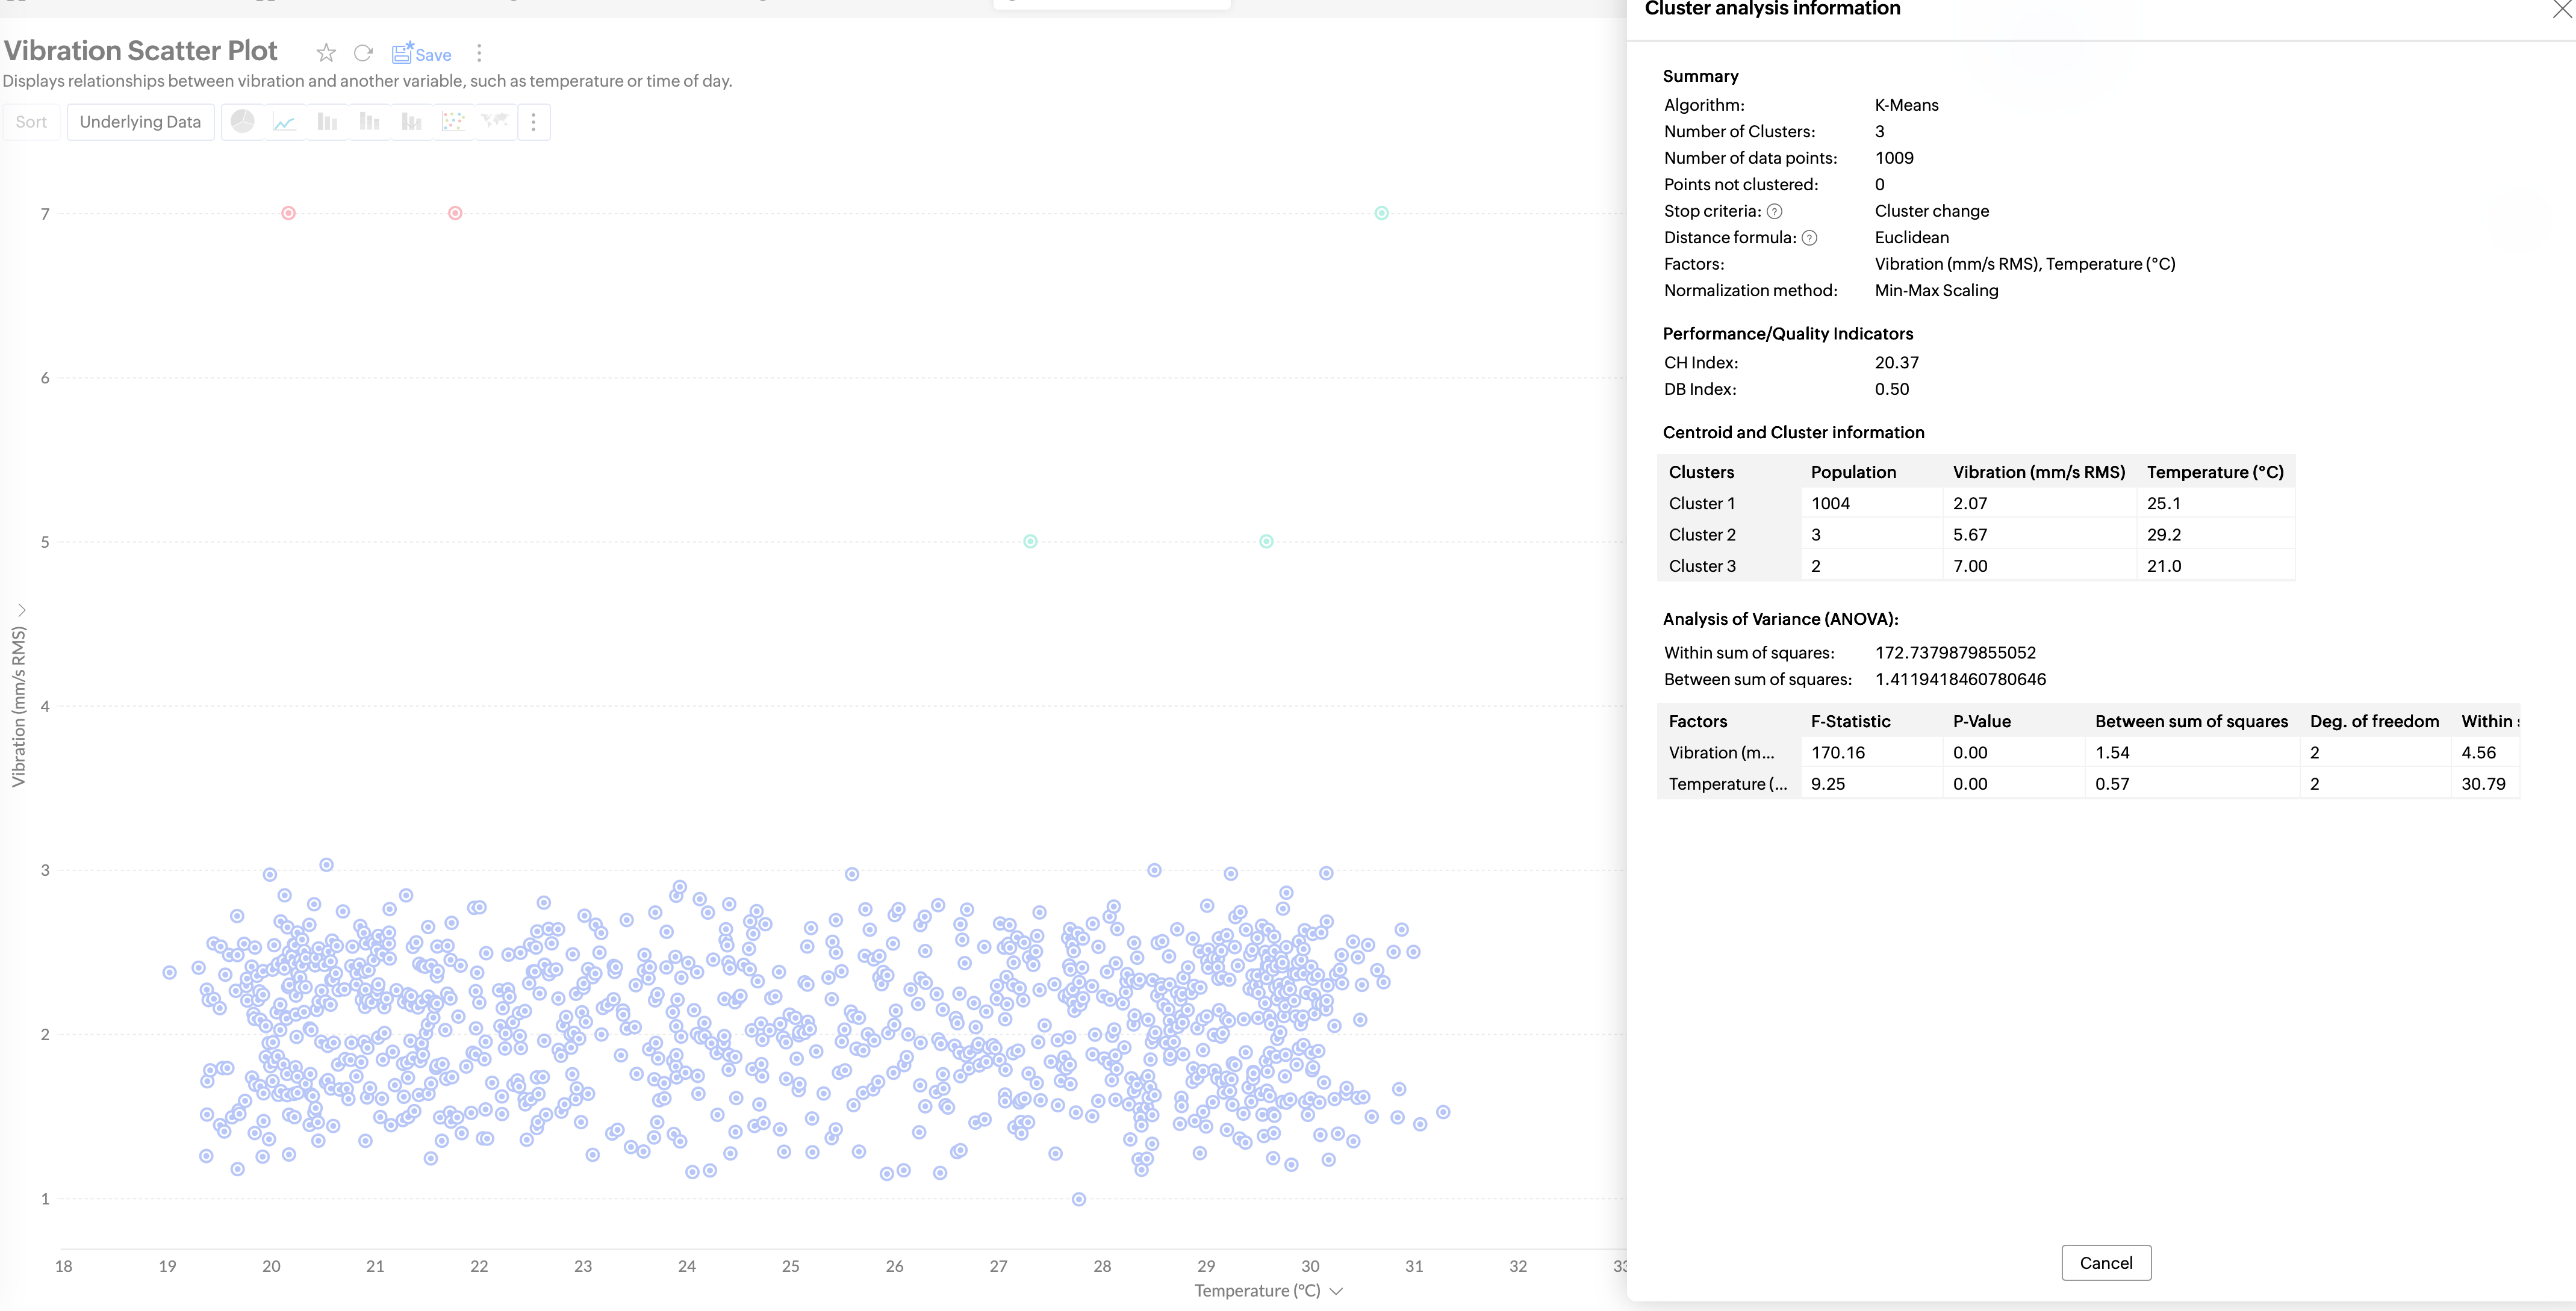The width and height of the screenshot is (2576, 1311).
Task: Select the pie chart type icon
Action: pyautogui.click(x=242, y=122)
